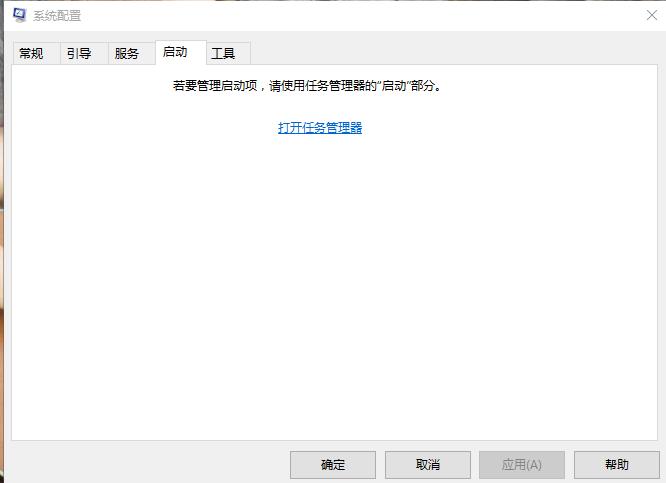Go to the 工具 tab
This screenshot has height=483, width=666.
coord(228,54)
